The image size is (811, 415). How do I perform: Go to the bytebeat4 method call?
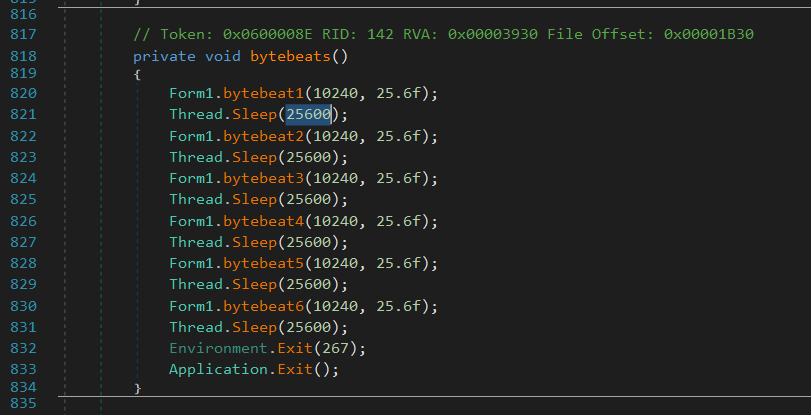(264, 221)
